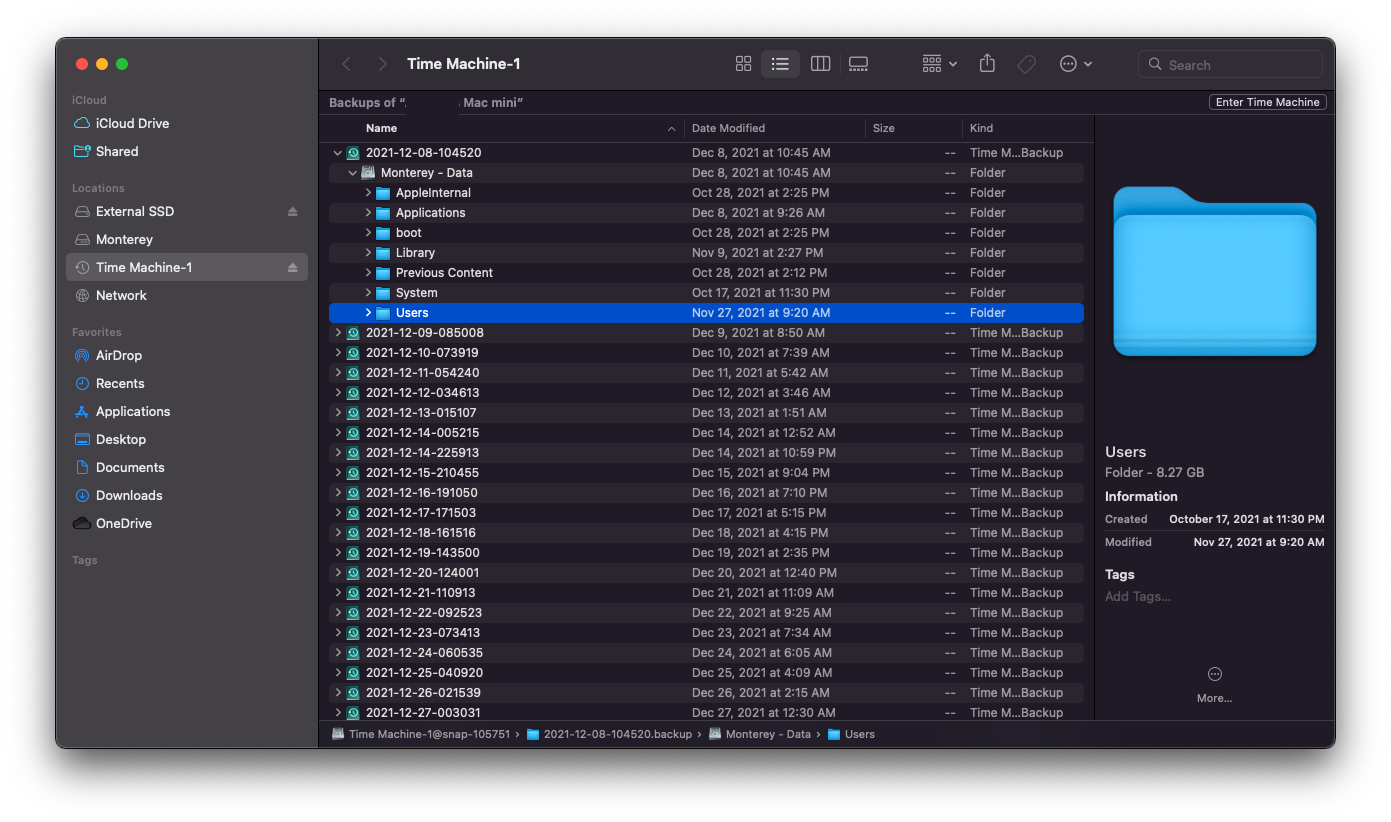
Task: Sort by the Kind column header
Action: click(1027, 128)
